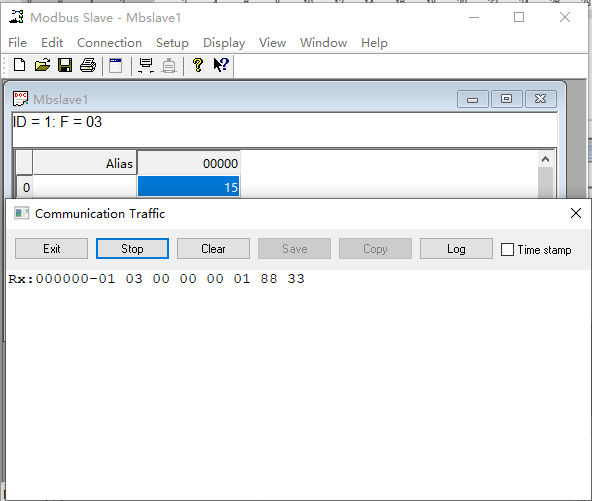The image size is (592, 501).
Task: Click the Connect toolbar icon
Action: pos(146,65)
